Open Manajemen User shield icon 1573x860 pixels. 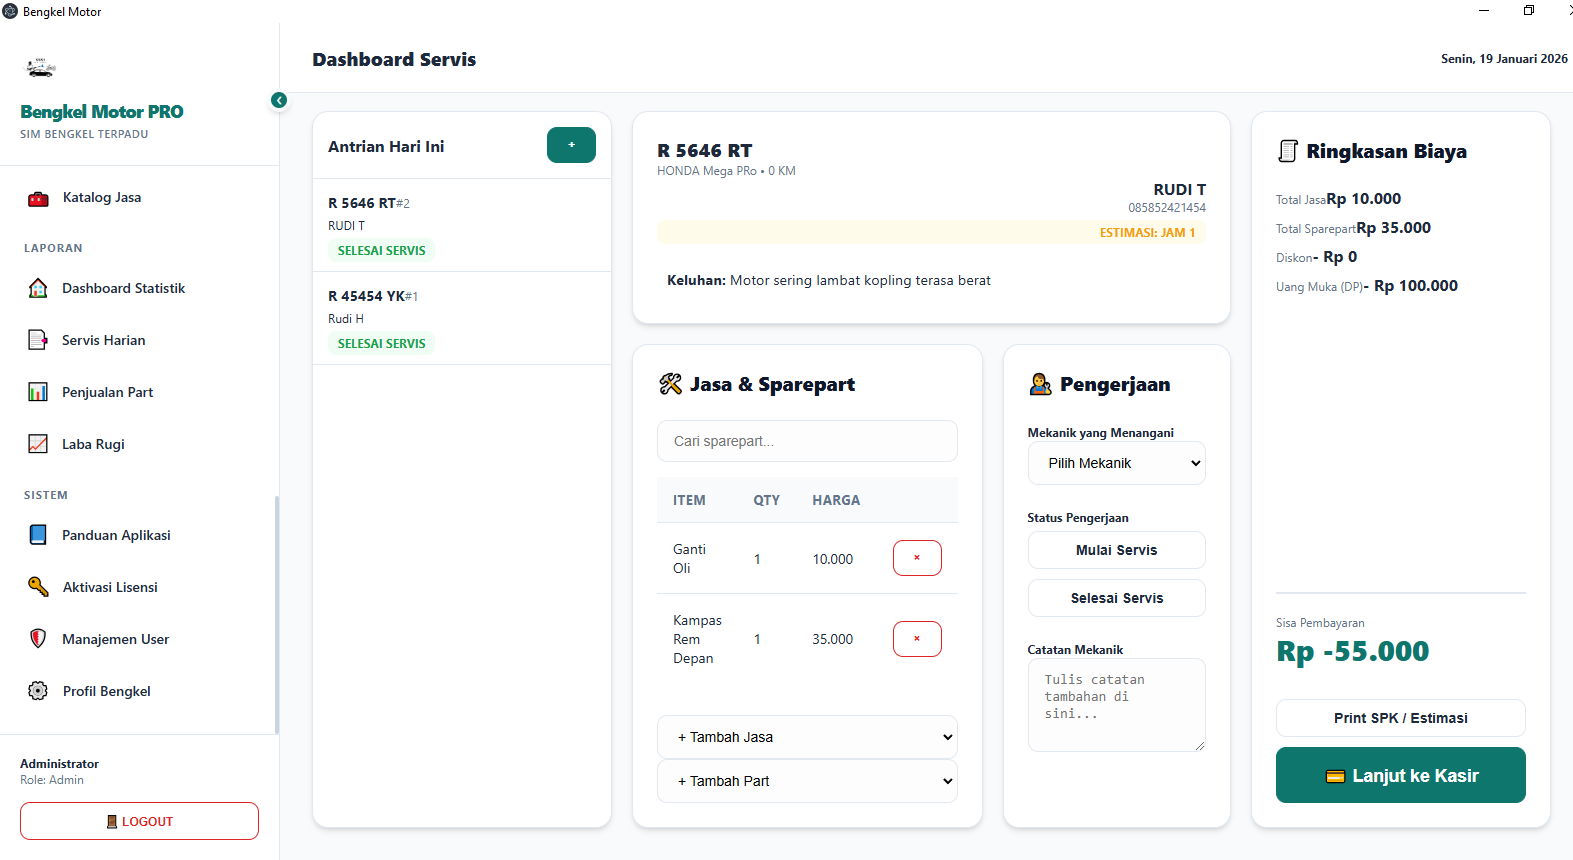pos(38,639)
